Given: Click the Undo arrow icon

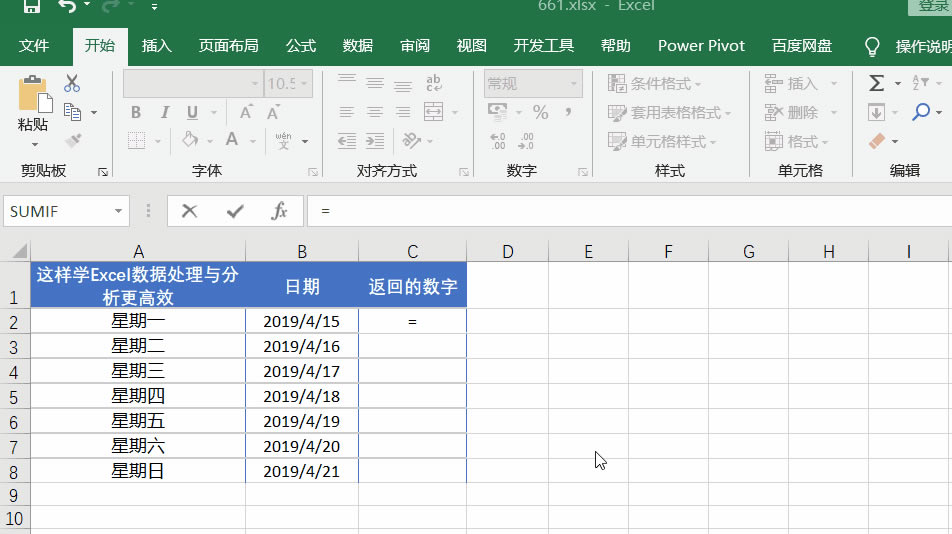Looking at the screenshot, I should (x=67, y=6).
